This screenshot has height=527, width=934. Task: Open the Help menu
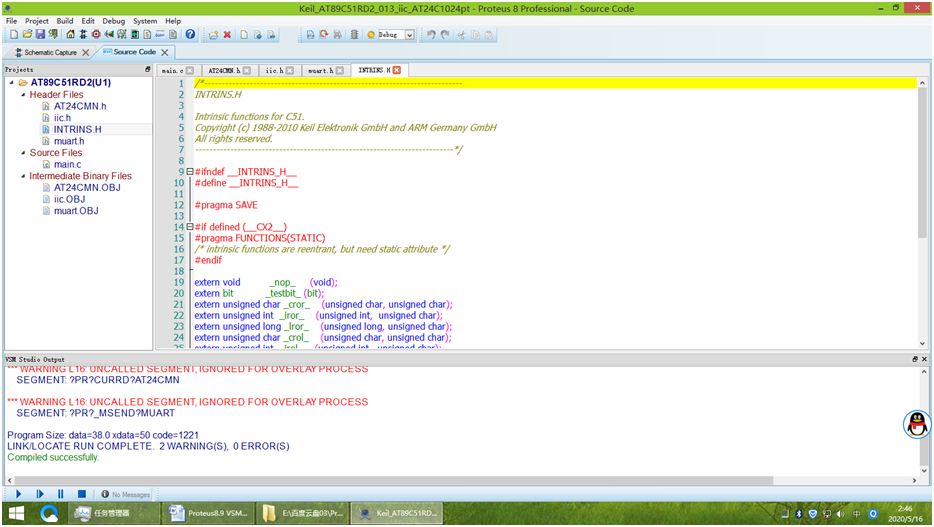point(173,21)
